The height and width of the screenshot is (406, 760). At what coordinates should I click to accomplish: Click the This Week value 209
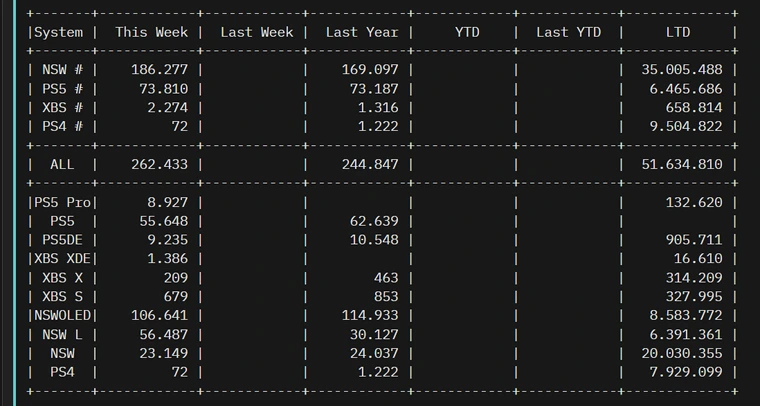(176, 278)
